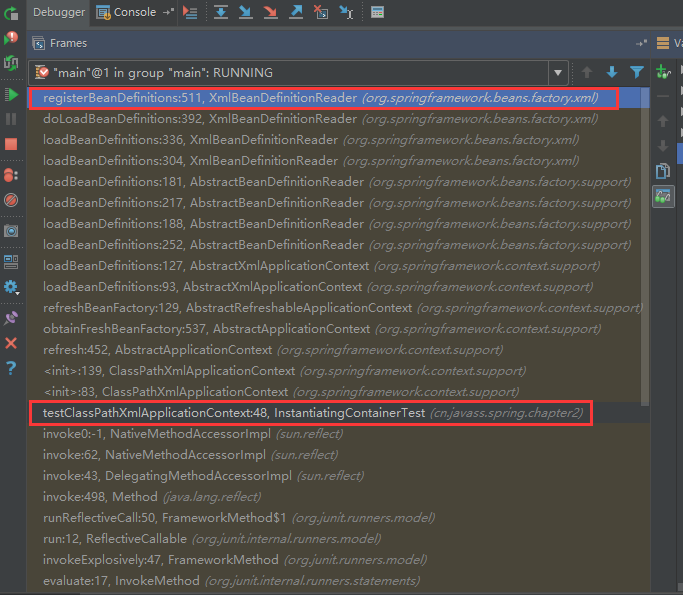Toggle the frames filter funnel icon
683x595 pixels.
pyautogui.click(x=636, y=72)
